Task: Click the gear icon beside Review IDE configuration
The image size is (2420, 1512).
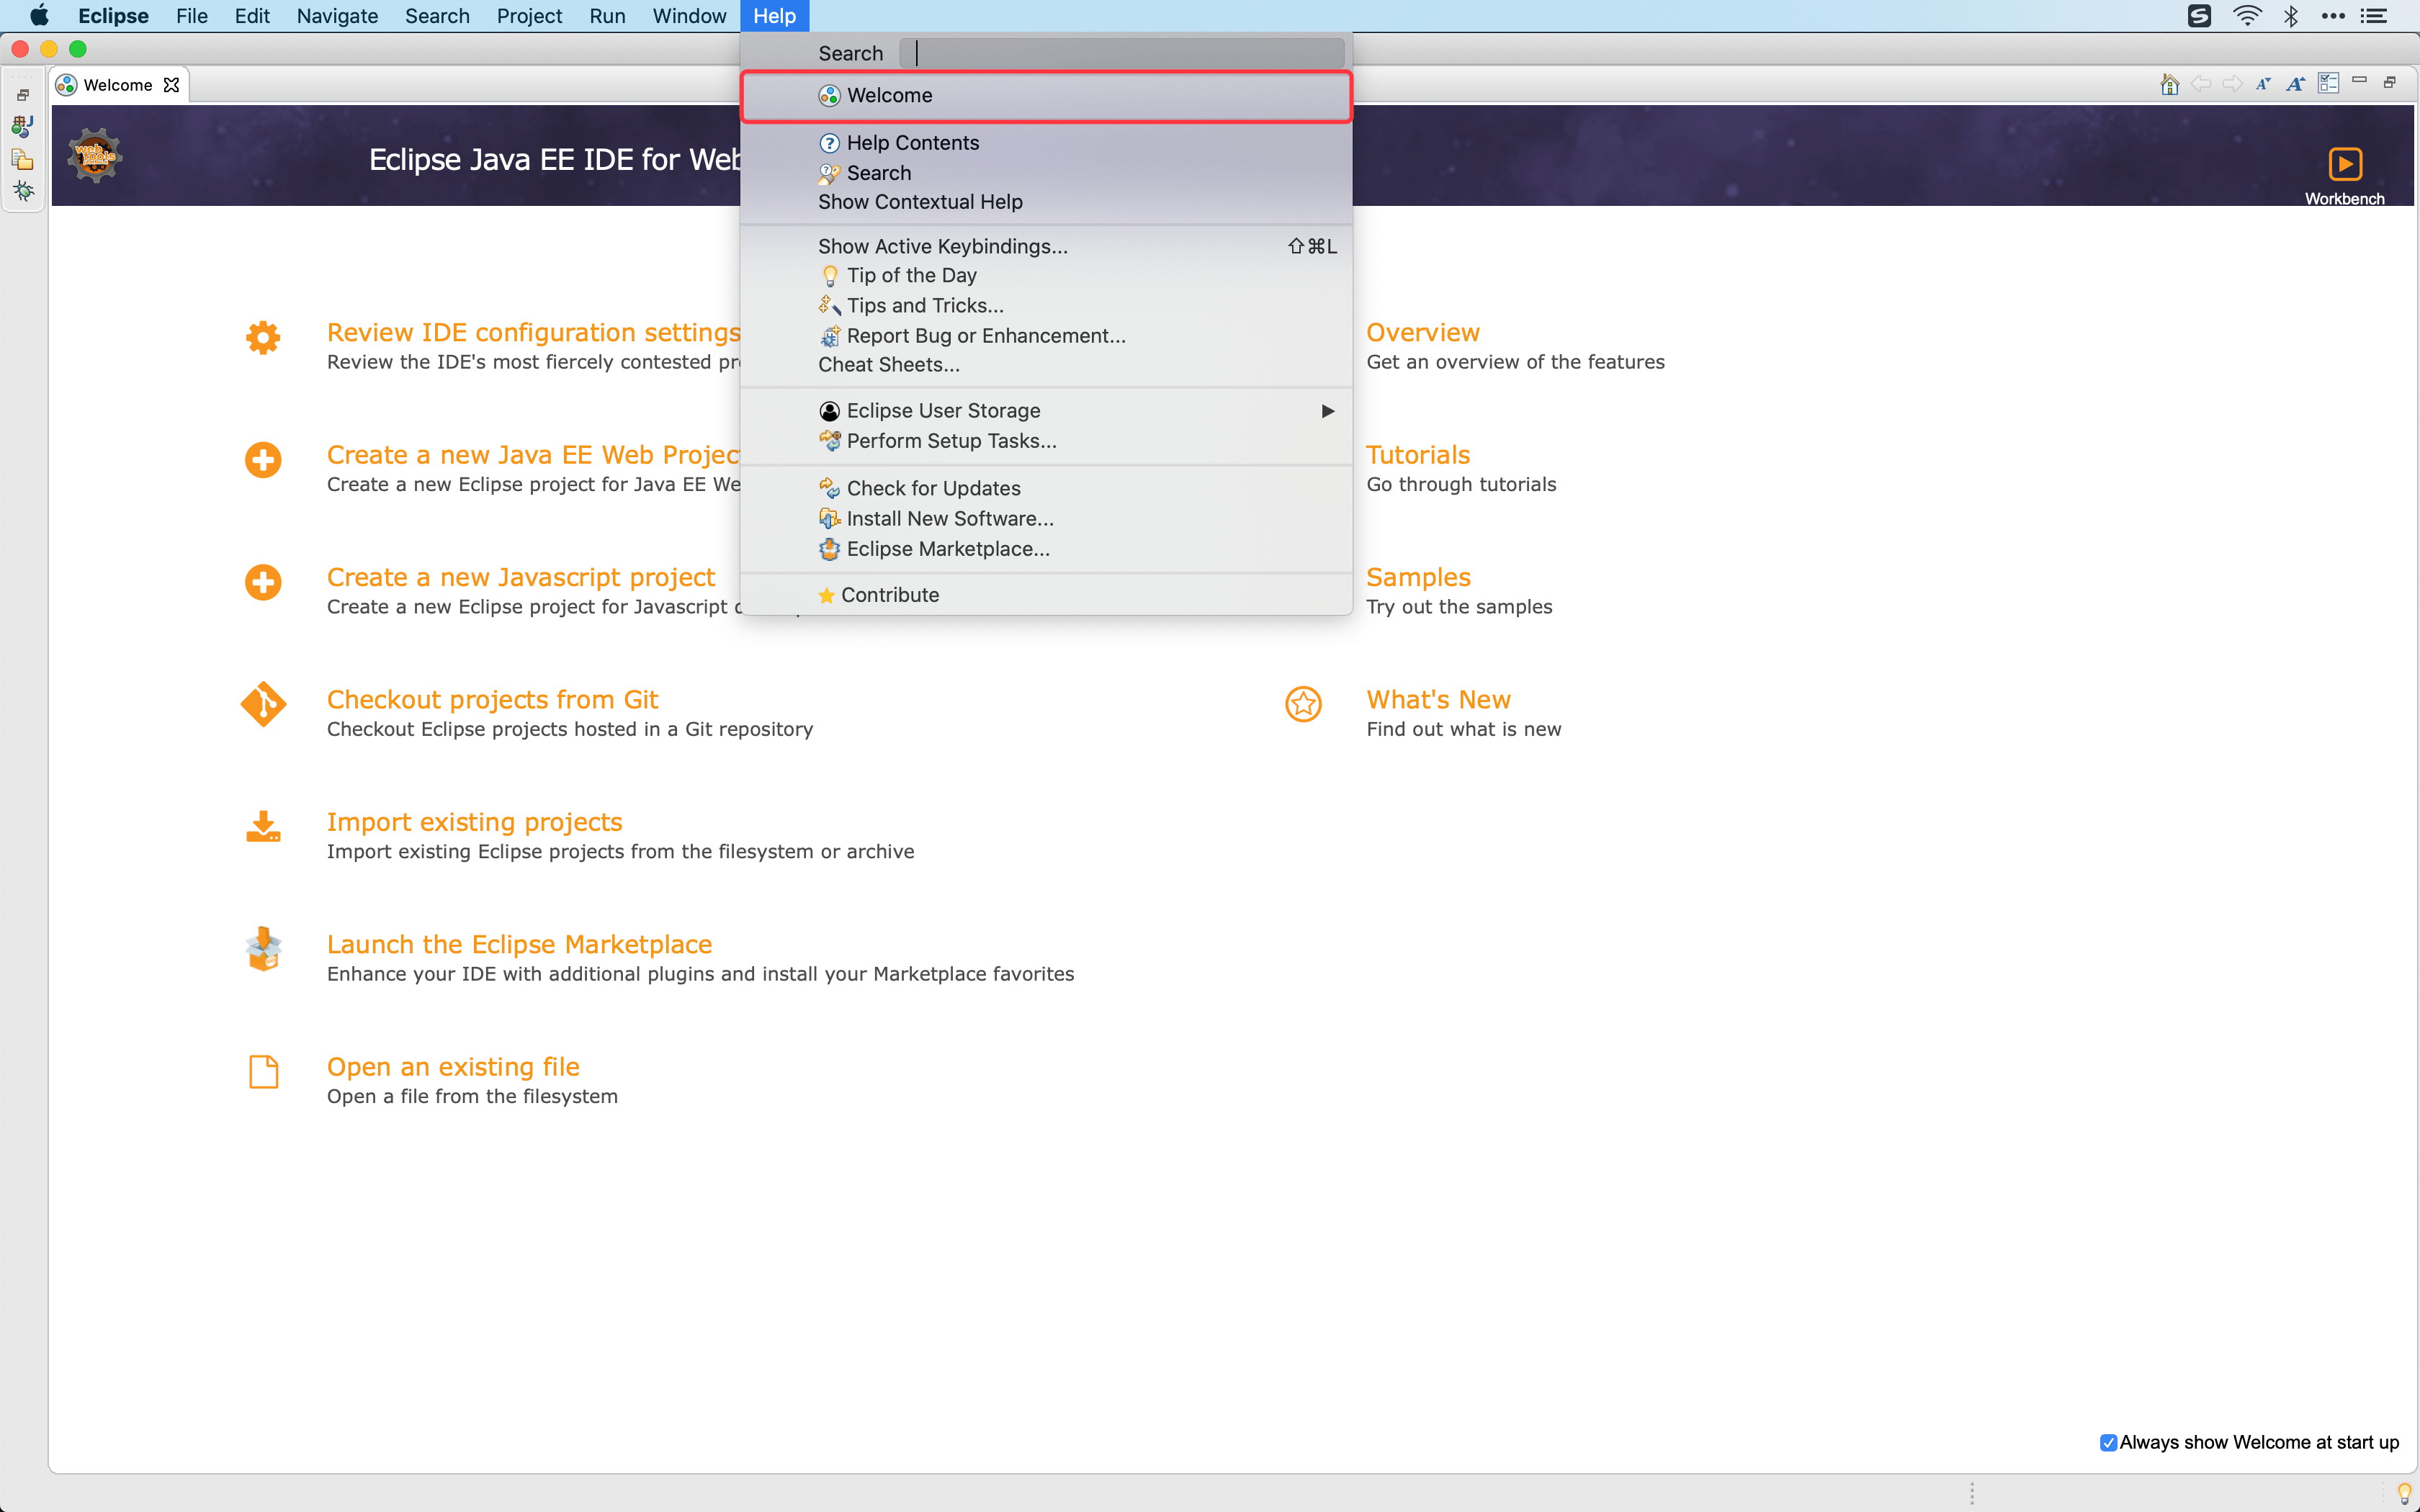Action: point(263,338)
